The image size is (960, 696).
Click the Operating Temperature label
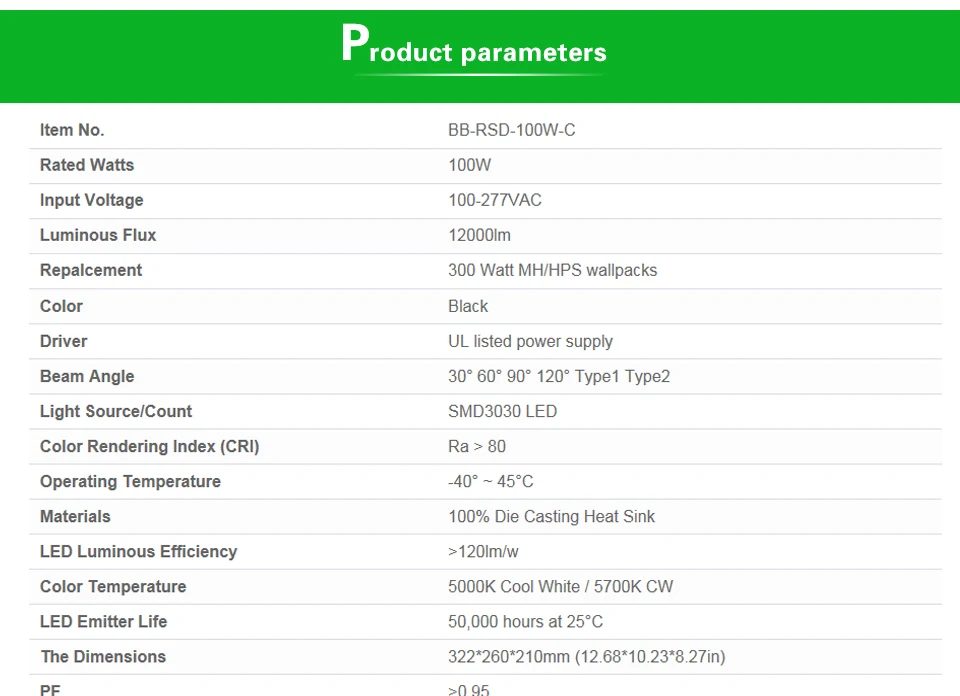pyautogui.click(x=130, y=482)
